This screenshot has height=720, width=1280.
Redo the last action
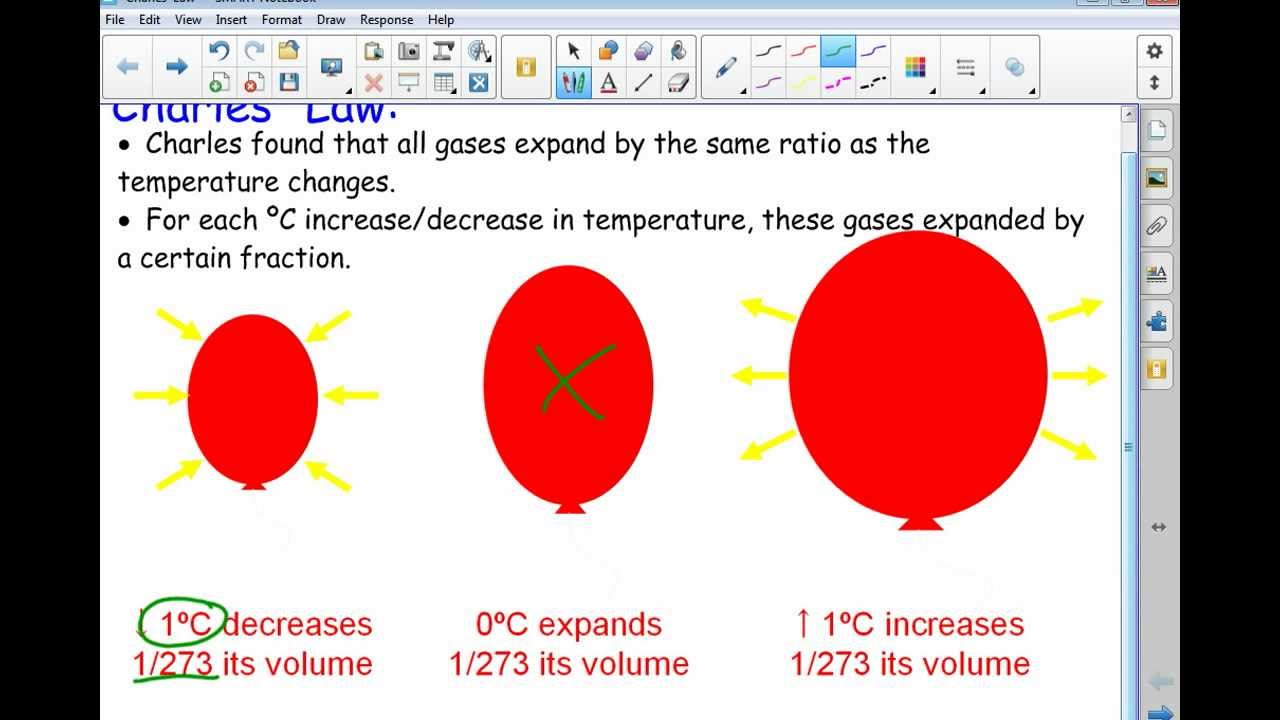[x=254, y=51]
